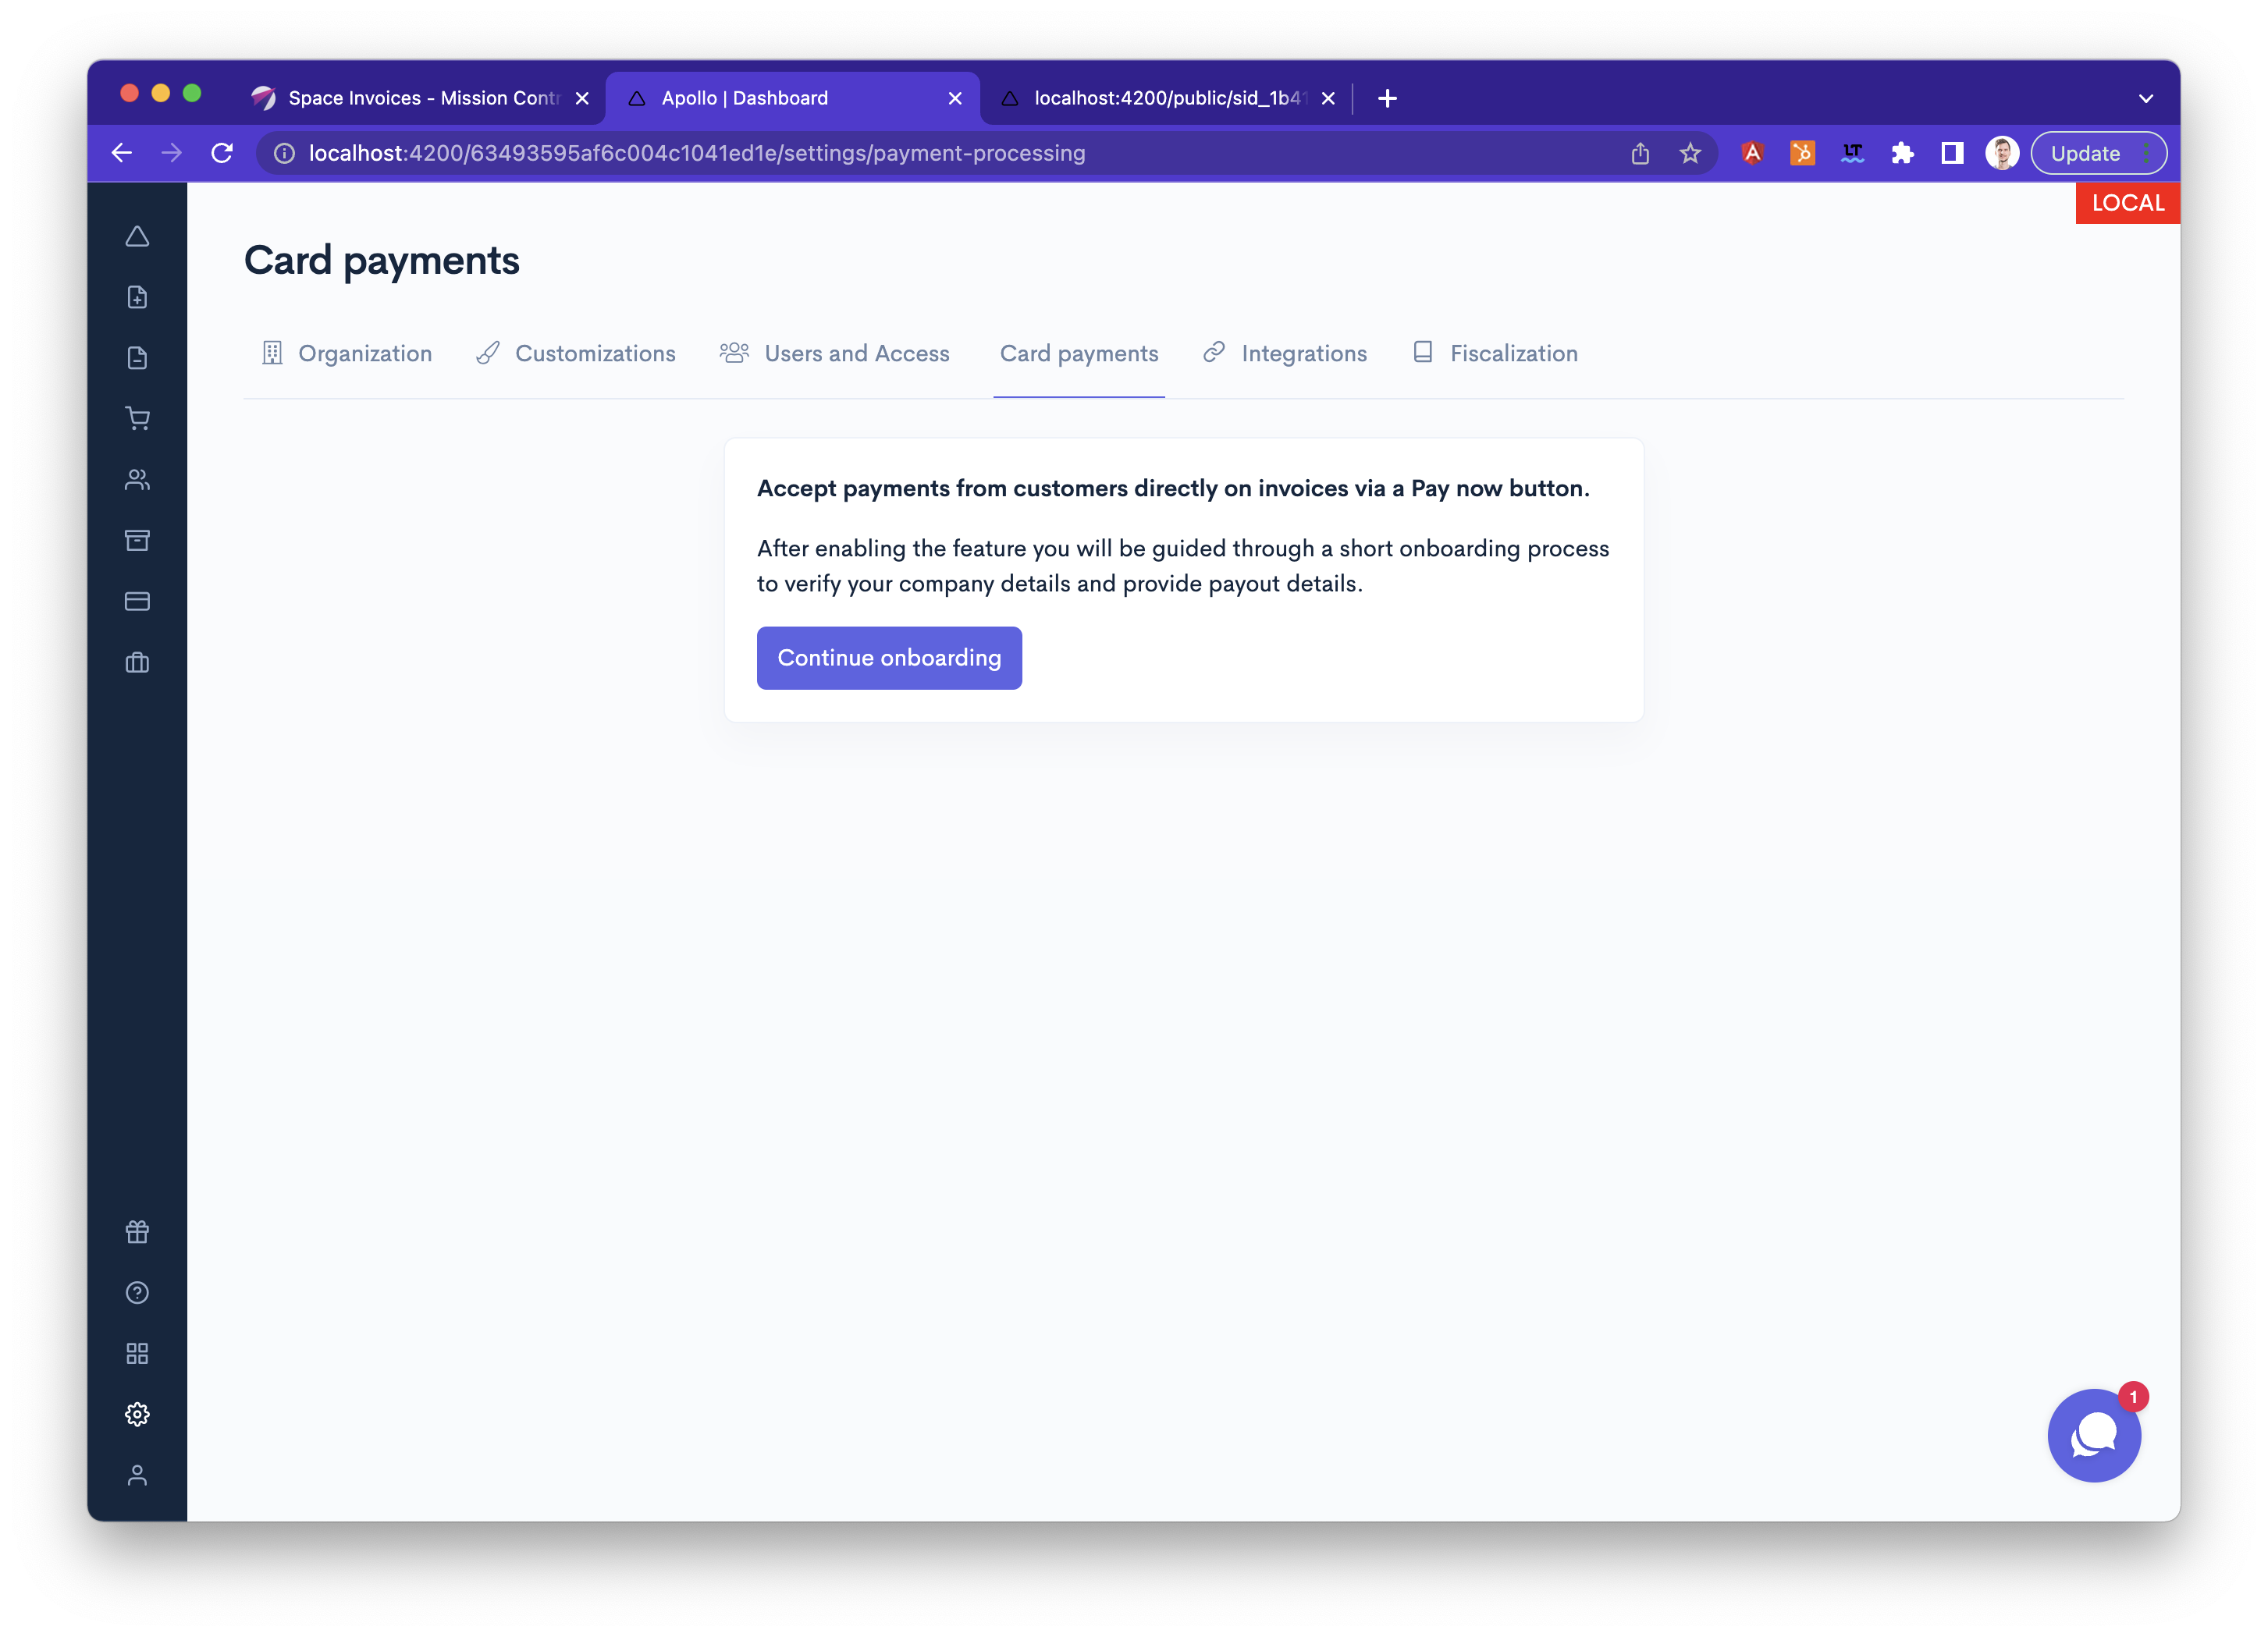Open the settings gear icon

click(x=139, y=1413)
